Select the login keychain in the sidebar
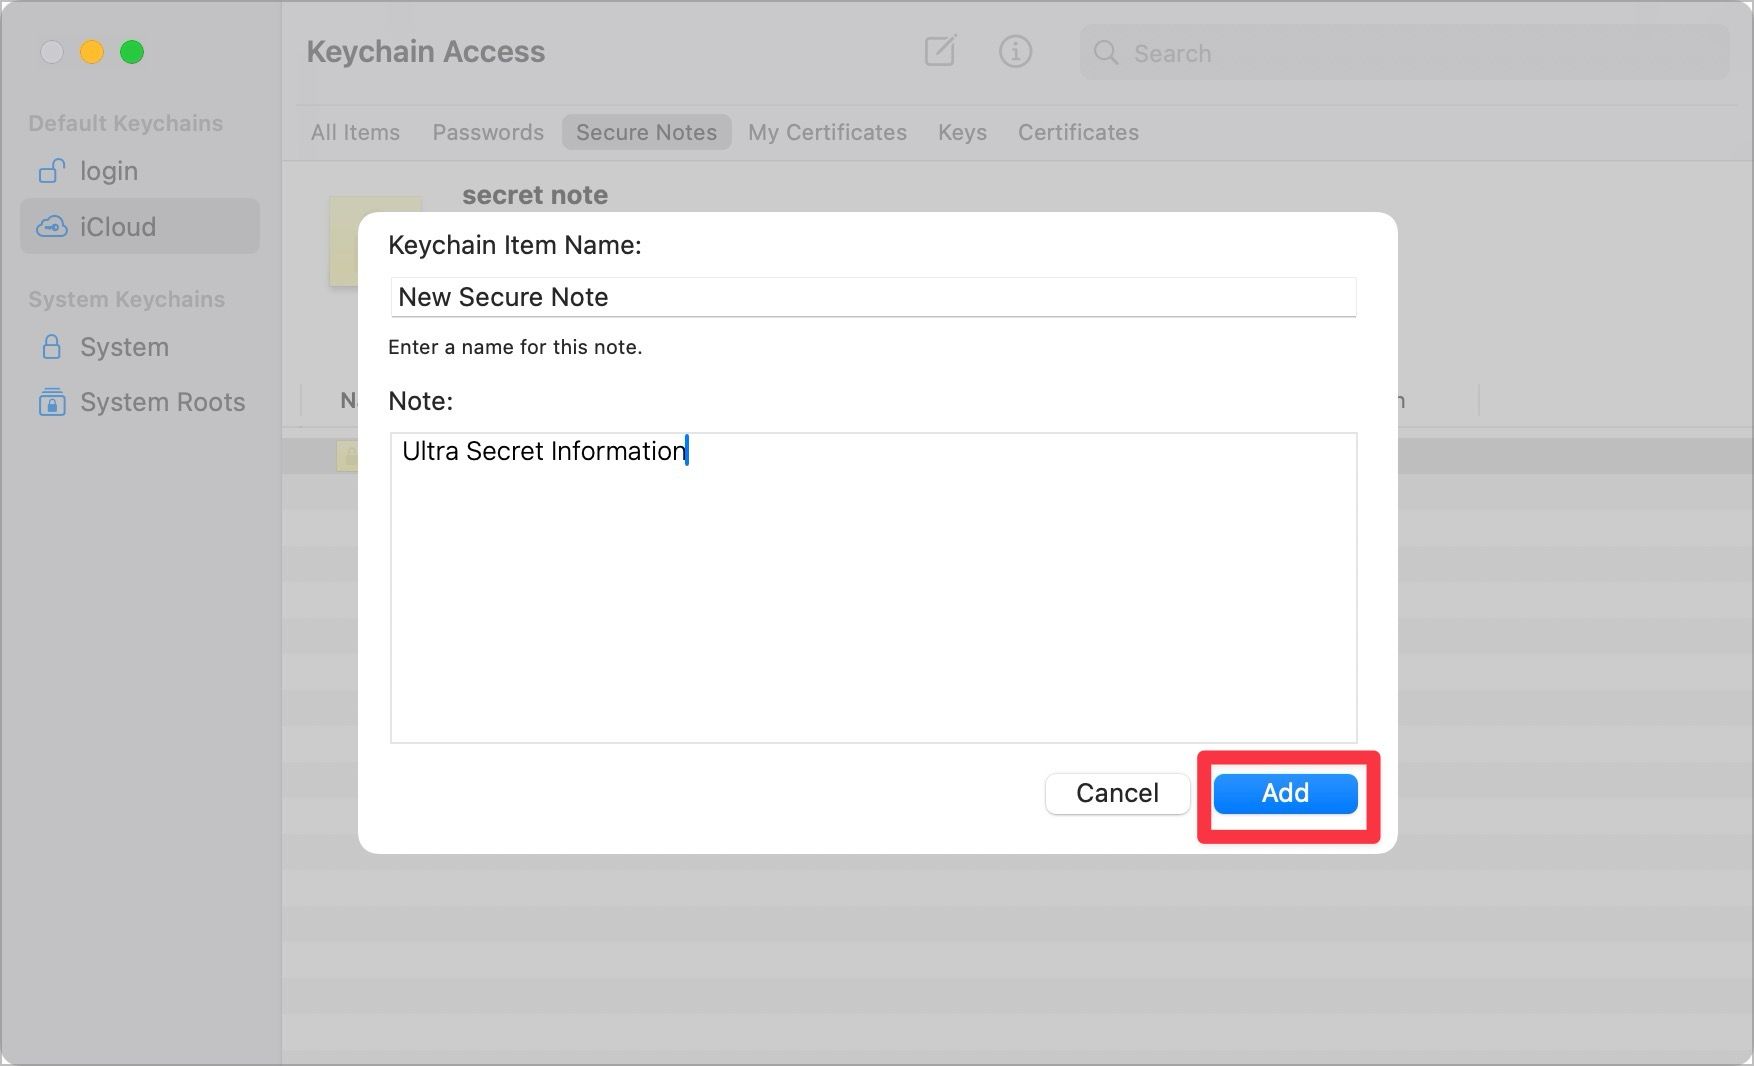The height and width of the screenshot is (1066, 1754). pos(108,170)
